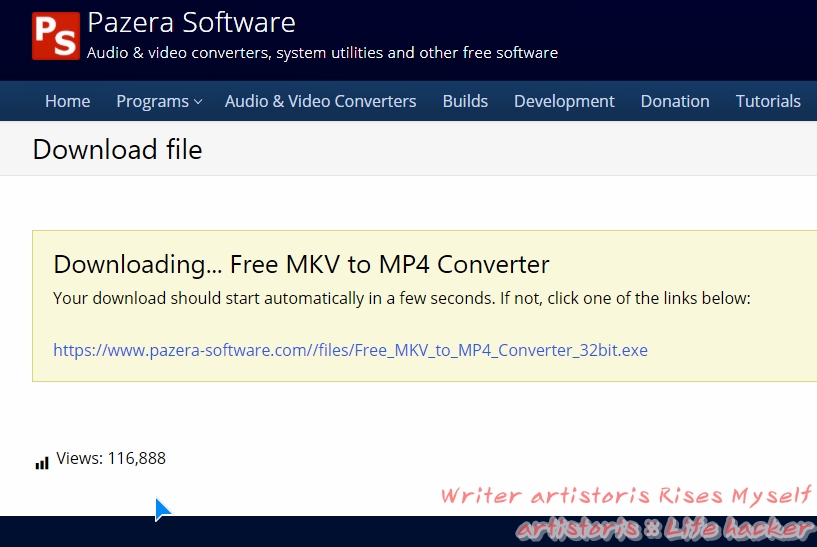817x547 pixels.
Task: Open the Home menu item
Action: click(x=68, y=101)
